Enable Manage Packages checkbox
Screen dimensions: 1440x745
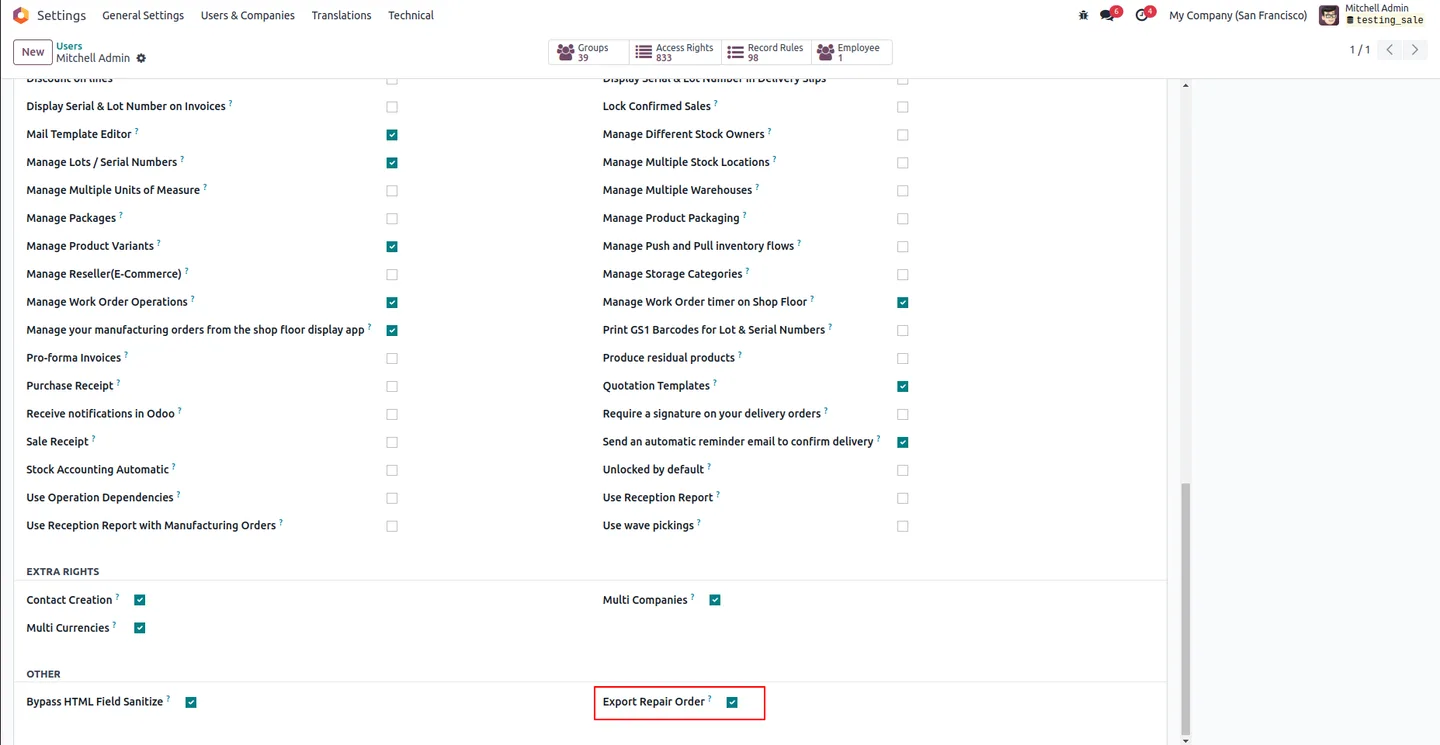click(392, 219)
